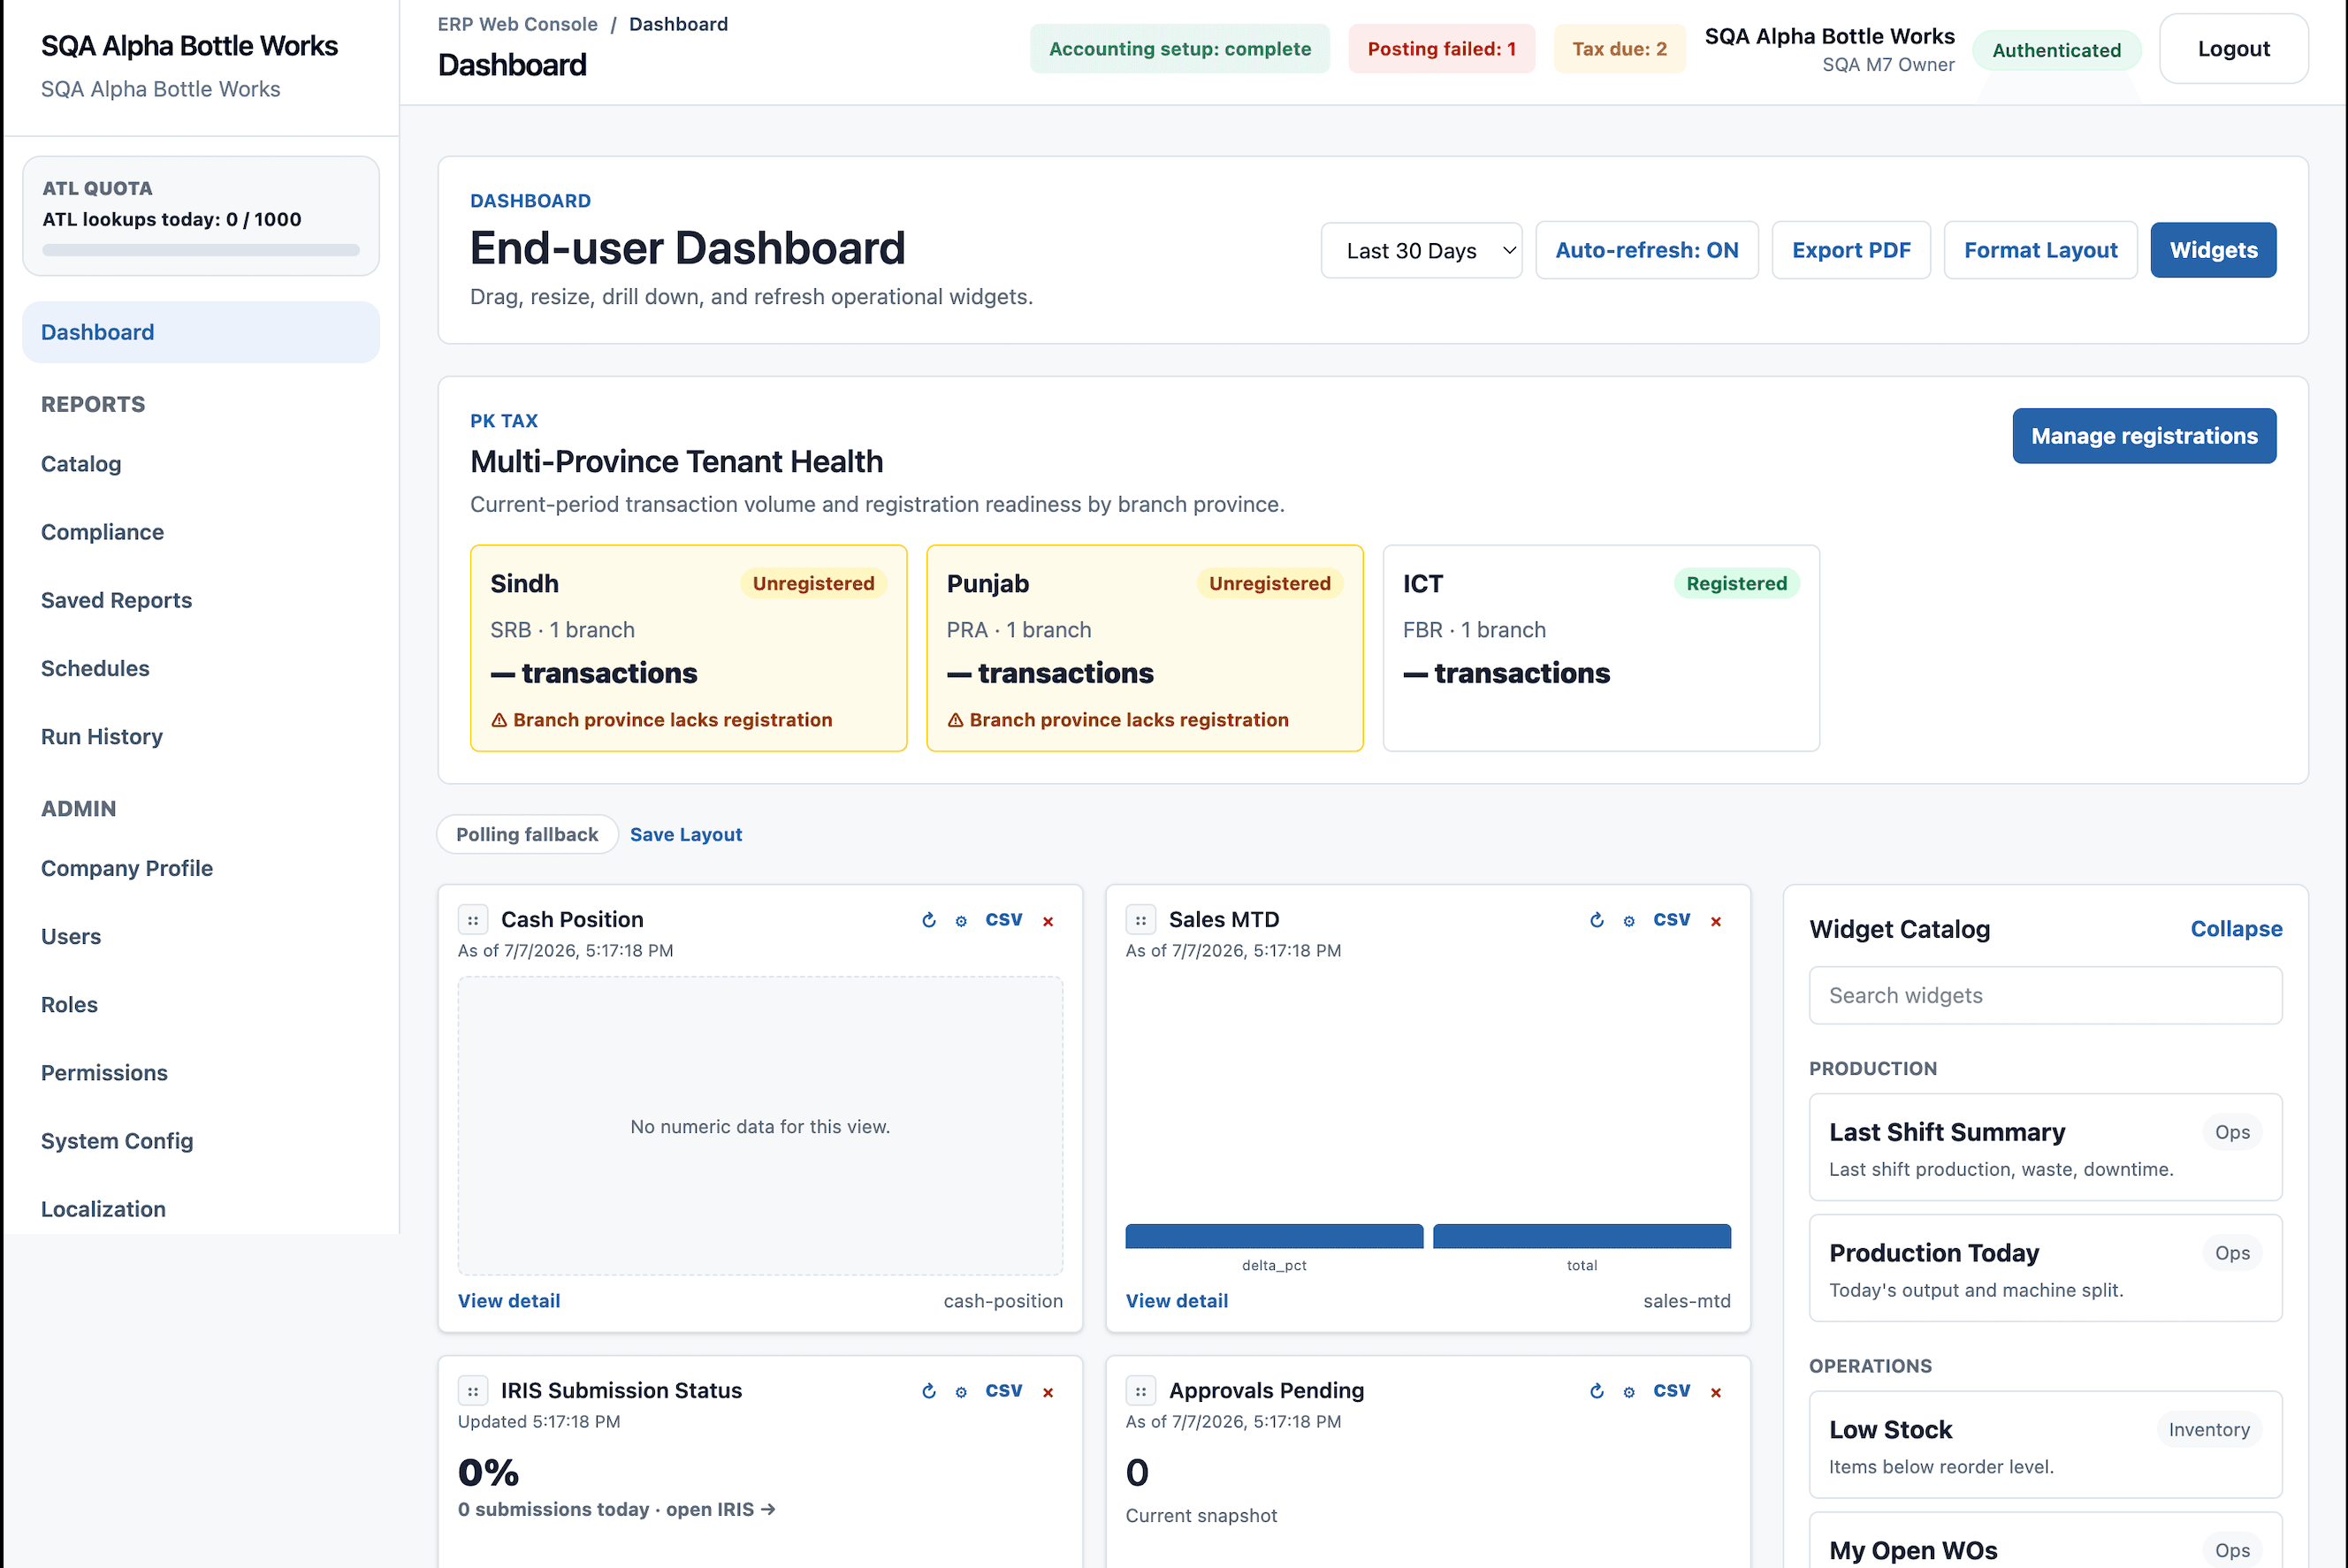The width and height of the screenshot is (2348, 1568).
Task: Select the ICT province card
Action: point(1601,648)
